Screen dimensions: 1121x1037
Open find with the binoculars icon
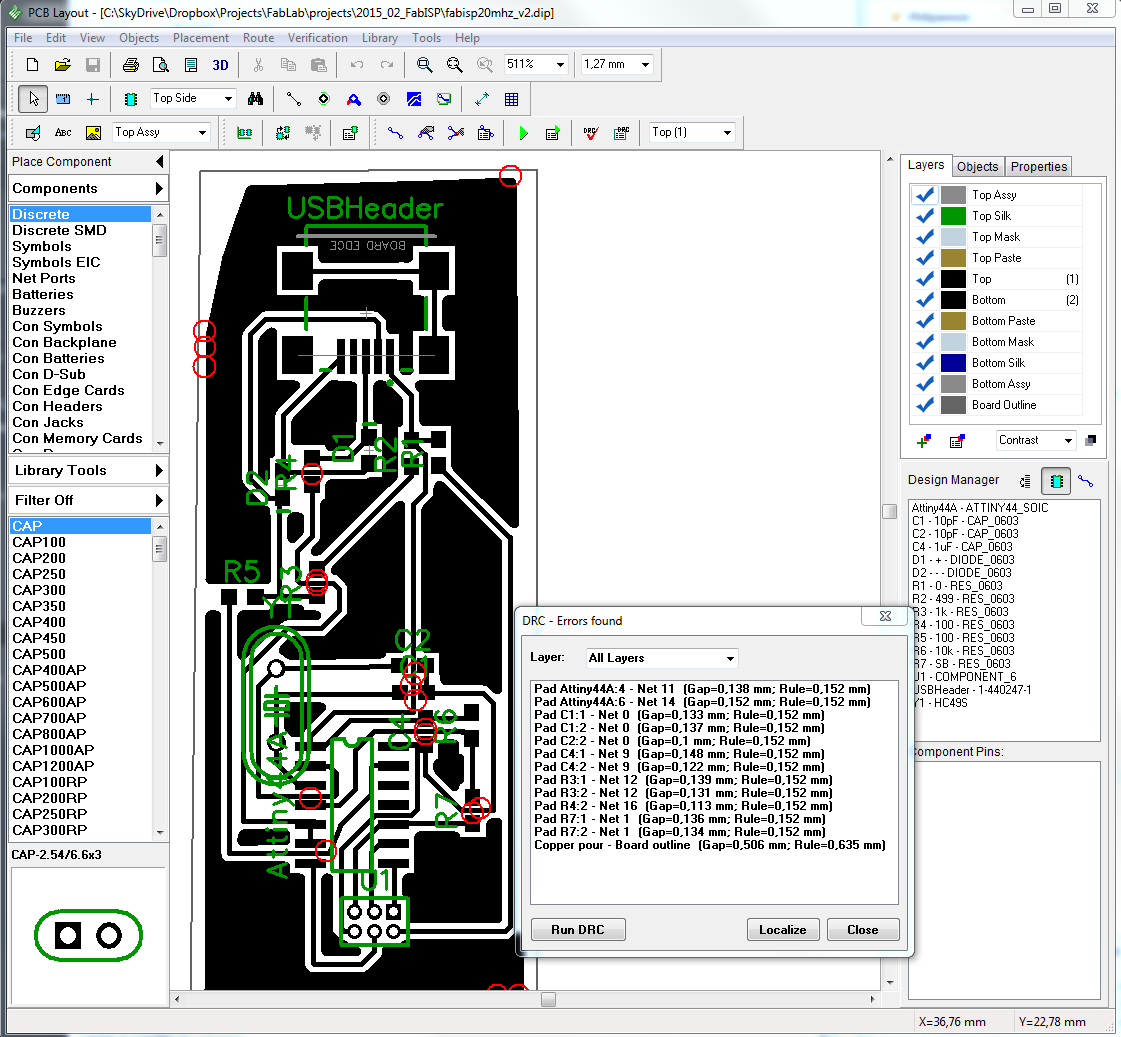[x=255, y=99]
